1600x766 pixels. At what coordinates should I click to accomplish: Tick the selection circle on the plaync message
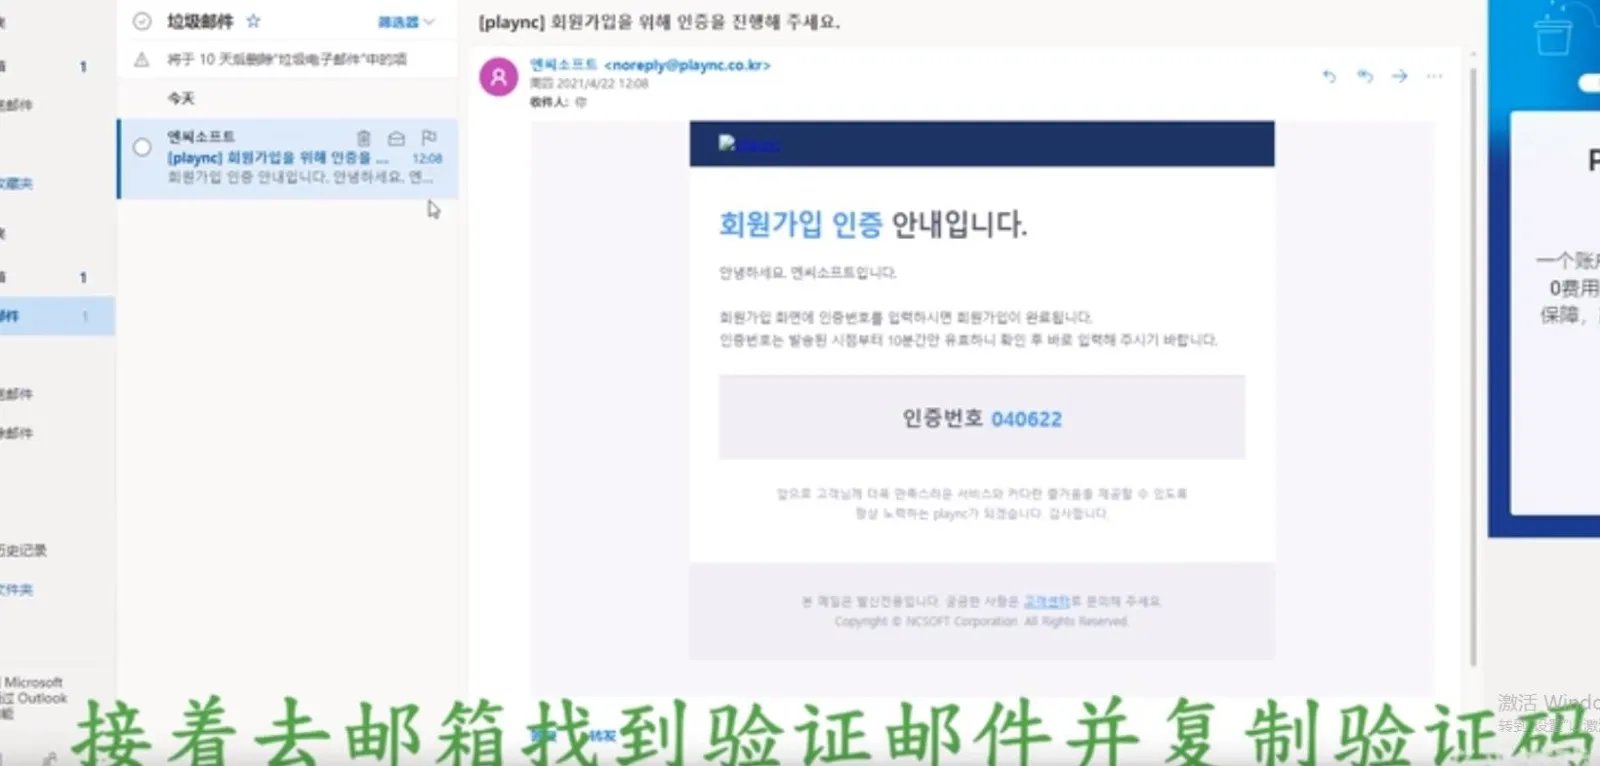pos(142,148)
